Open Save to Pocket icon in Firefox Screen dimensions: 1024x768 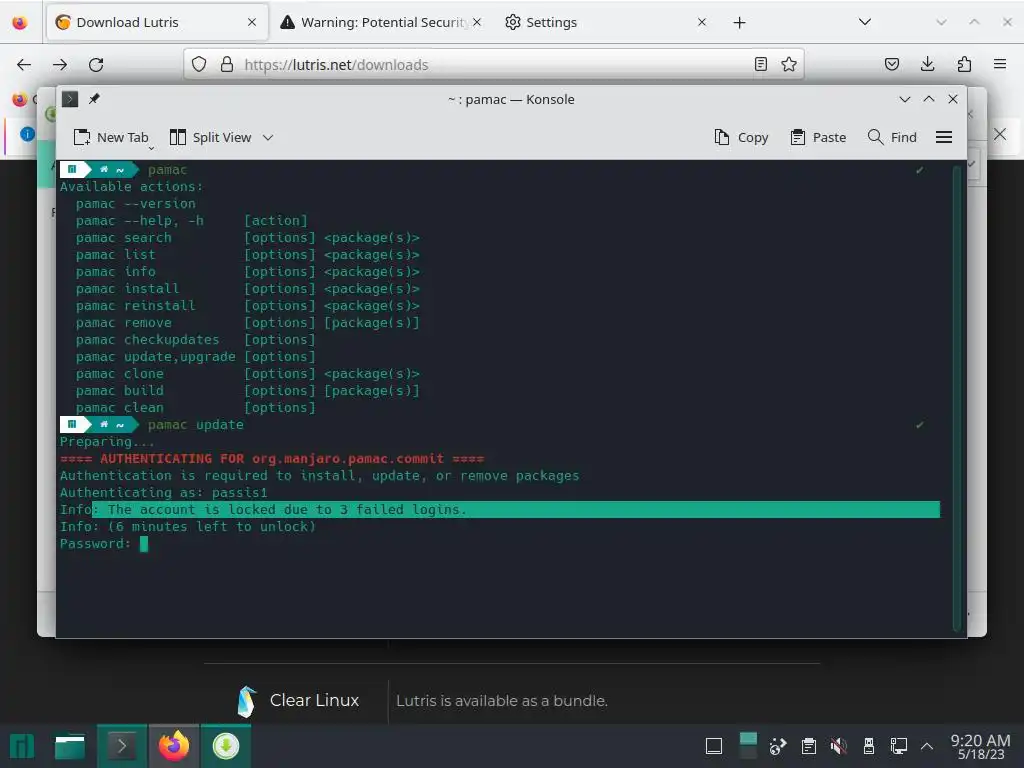point(892,64)
